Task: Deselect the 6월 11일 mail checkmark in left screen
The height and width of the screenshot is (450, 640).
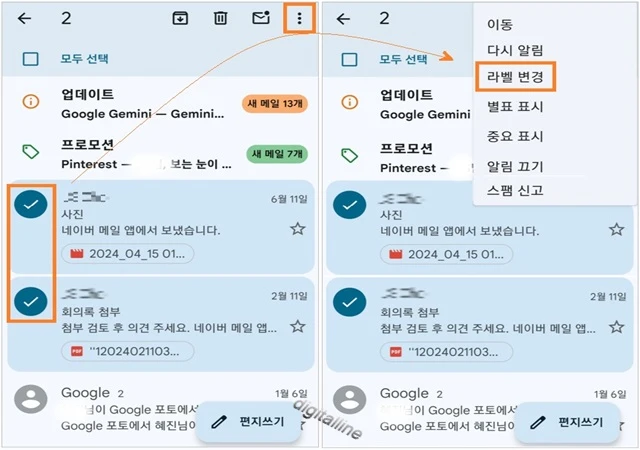Action: point(31,204)
